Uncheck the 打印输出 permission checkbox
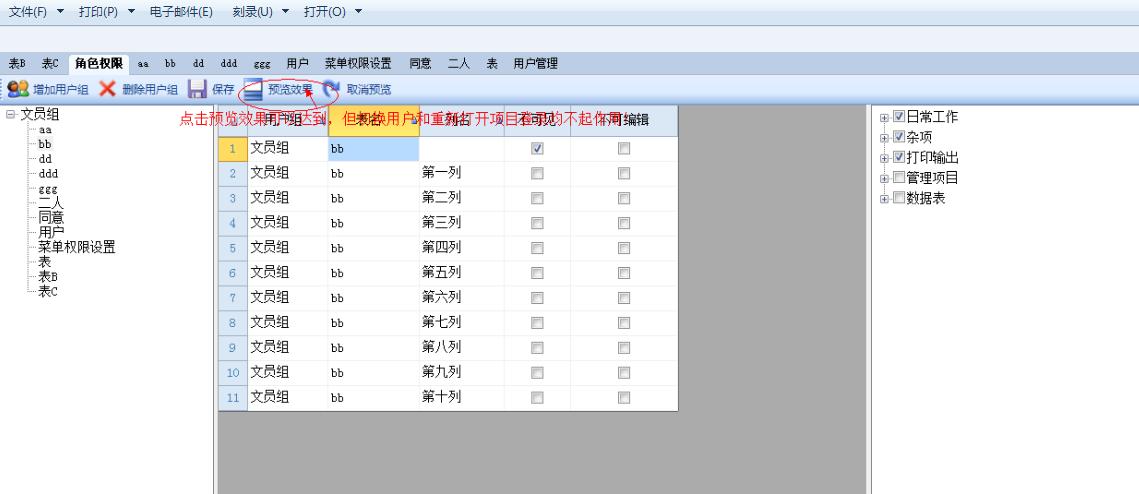Viewport: 1139px width, 494px height. point(898,158)
